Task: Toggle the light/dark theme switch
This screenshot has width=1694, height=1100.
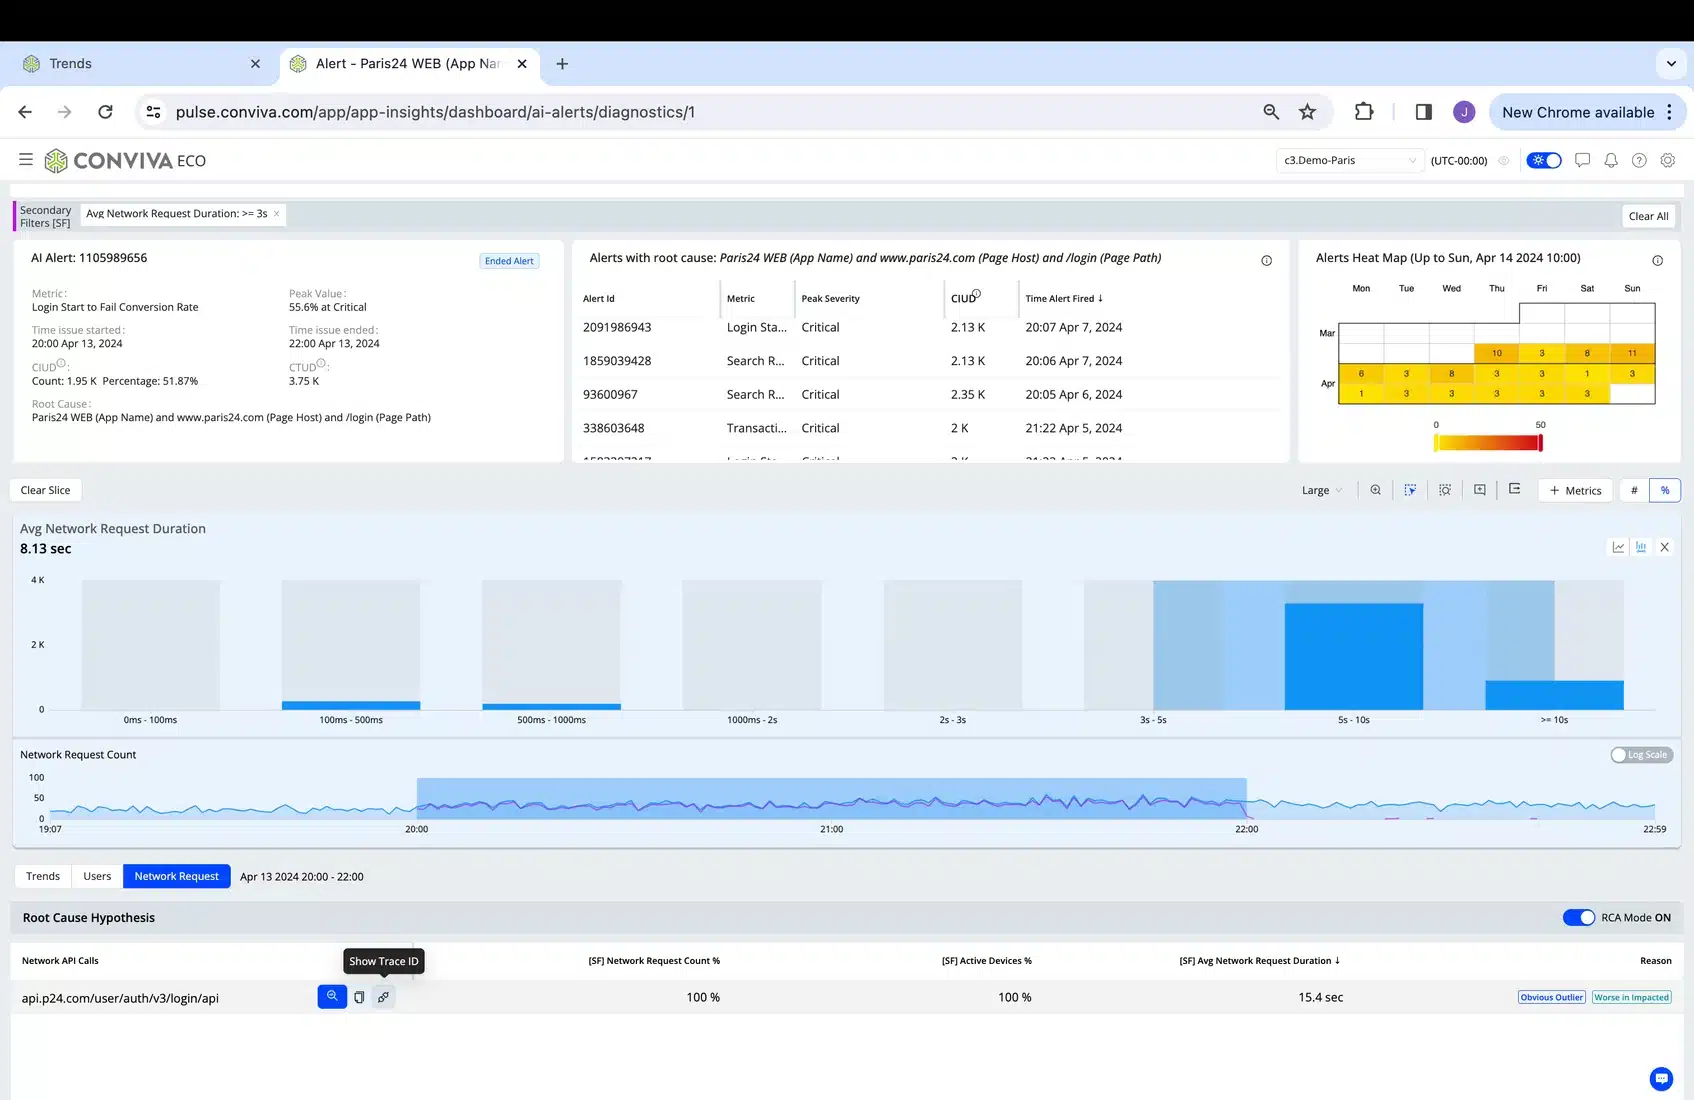Action: [x=1543, y=160]
